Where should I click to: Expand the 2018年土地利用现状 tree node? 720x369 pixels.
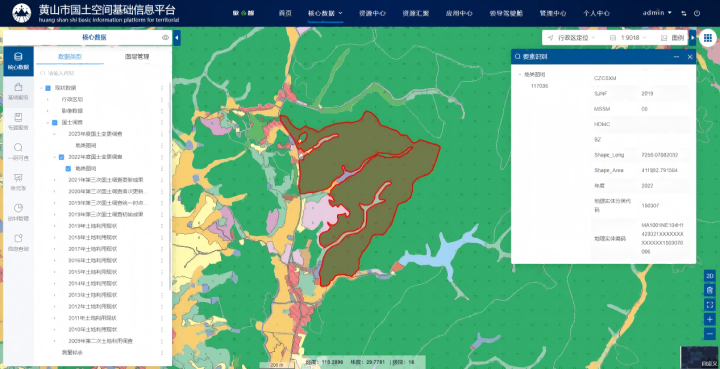pos(54,237)
